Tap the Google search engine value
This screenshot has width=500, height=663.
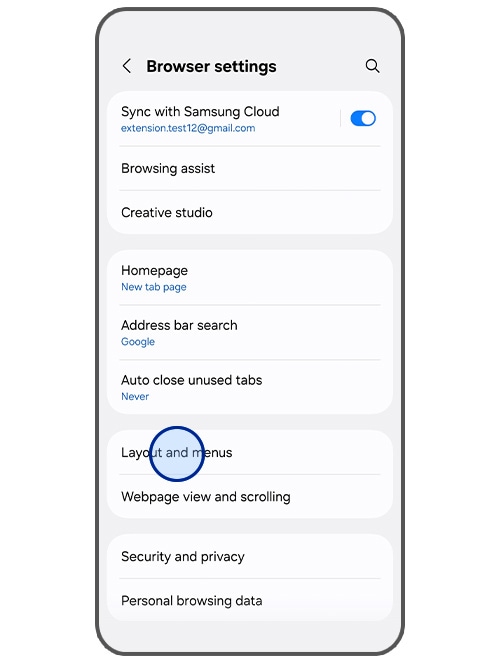[x=138, y=342]
